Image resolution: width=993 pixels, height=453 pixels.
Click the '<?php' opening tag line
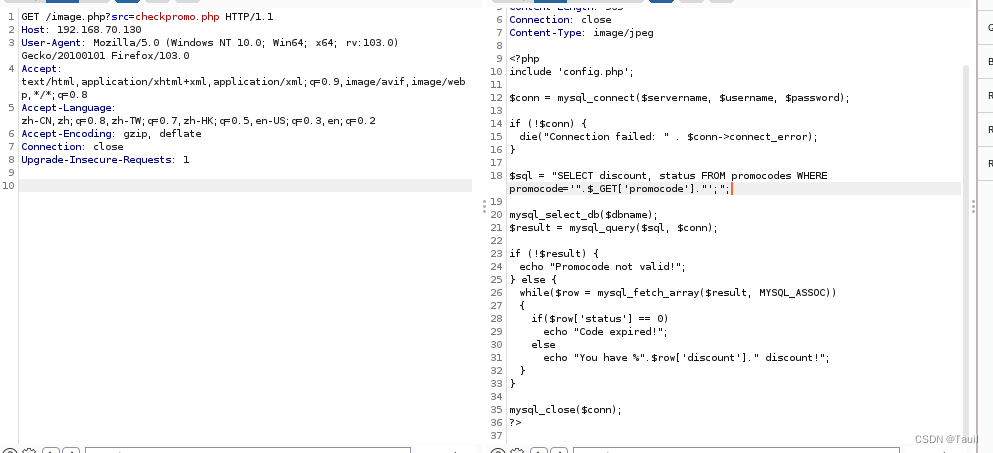524,58
